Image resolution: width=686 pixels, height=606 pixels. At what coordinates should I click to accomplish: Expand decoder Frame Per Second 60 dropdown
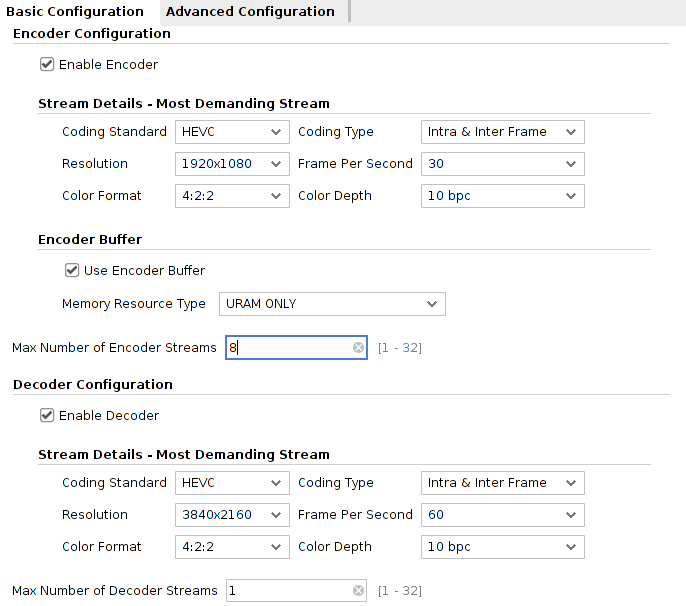pyautogui.click(x=503, y=515)
